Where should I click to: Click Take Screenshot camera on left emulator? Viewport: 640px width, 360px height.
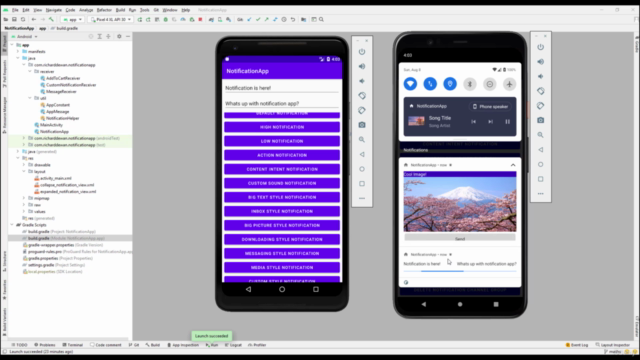coord(362,125)
